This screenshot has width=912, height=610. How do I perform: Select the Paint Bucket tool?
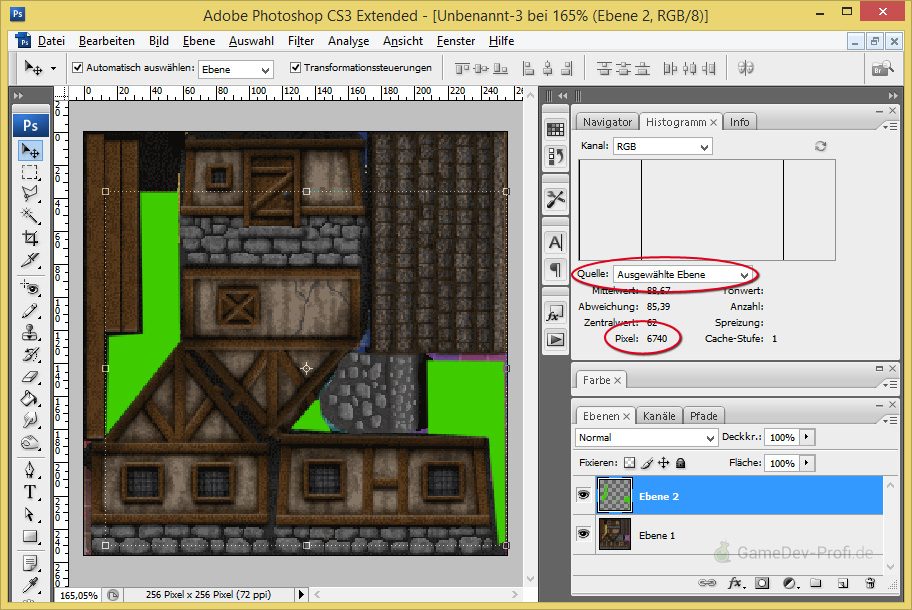click(x=30, y=399)
